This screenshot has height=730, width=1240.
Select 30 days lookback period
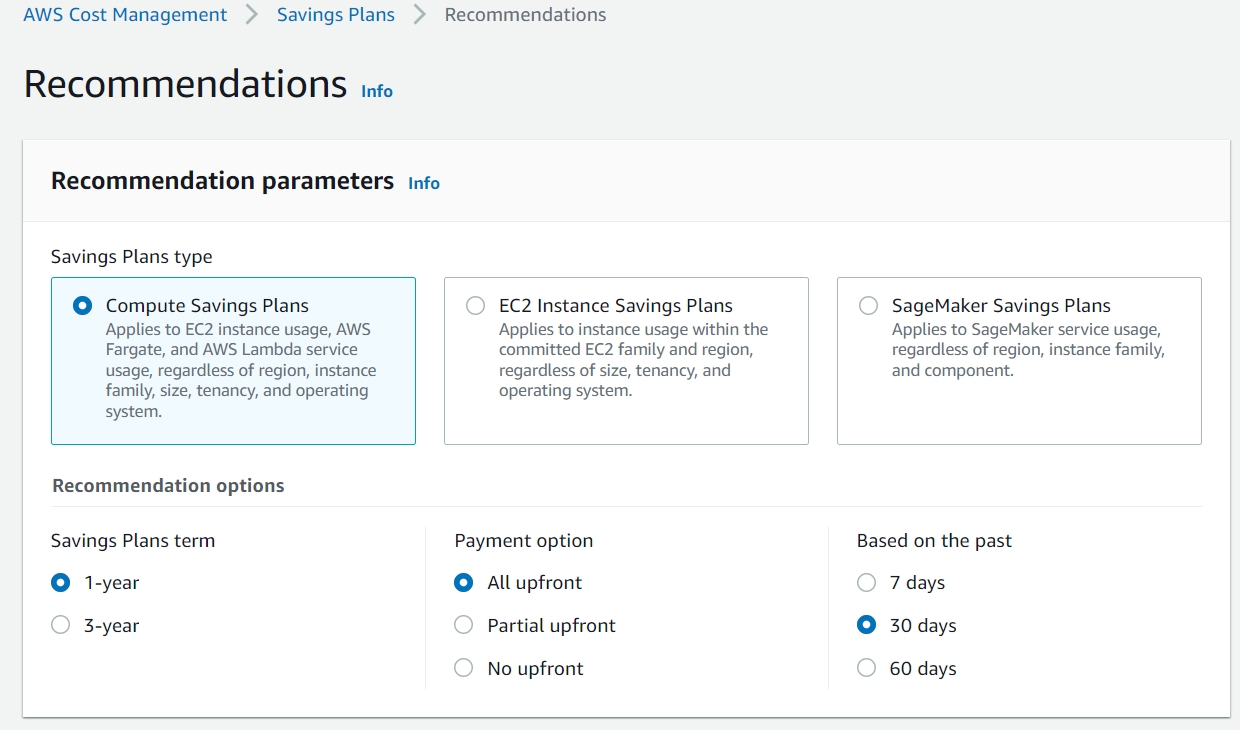point(867,625)
